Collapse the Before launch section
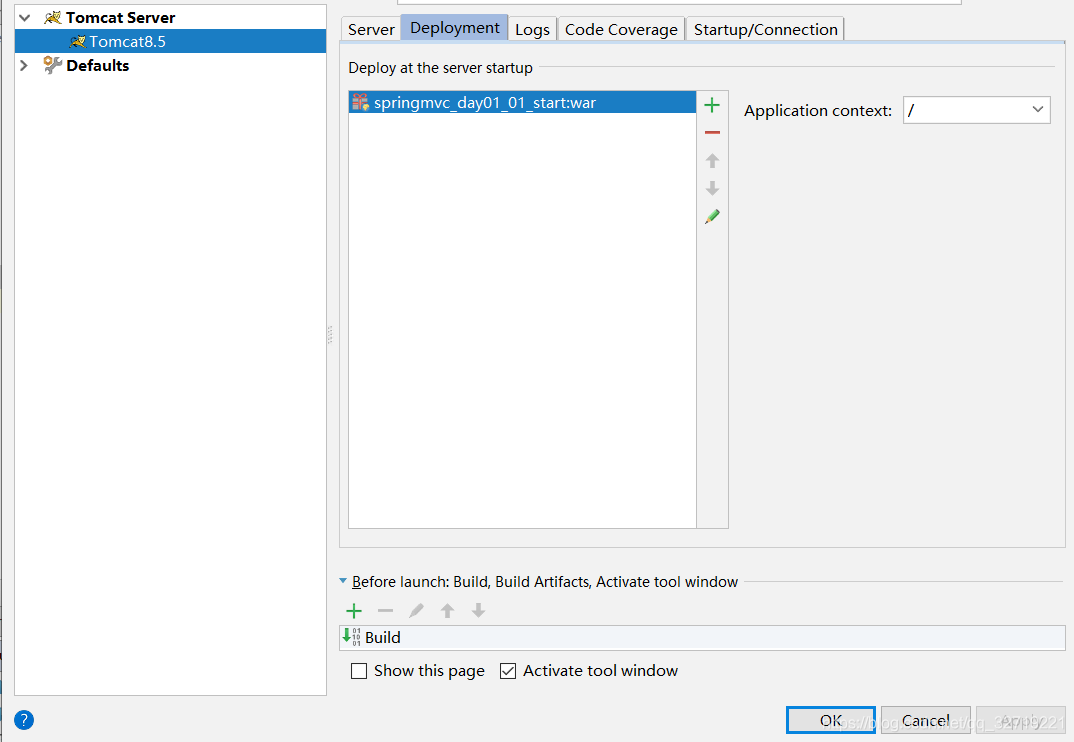Image resolution: width=1074 pixels, height=742 pixels. pyautogui.click(x=343, y=581)
